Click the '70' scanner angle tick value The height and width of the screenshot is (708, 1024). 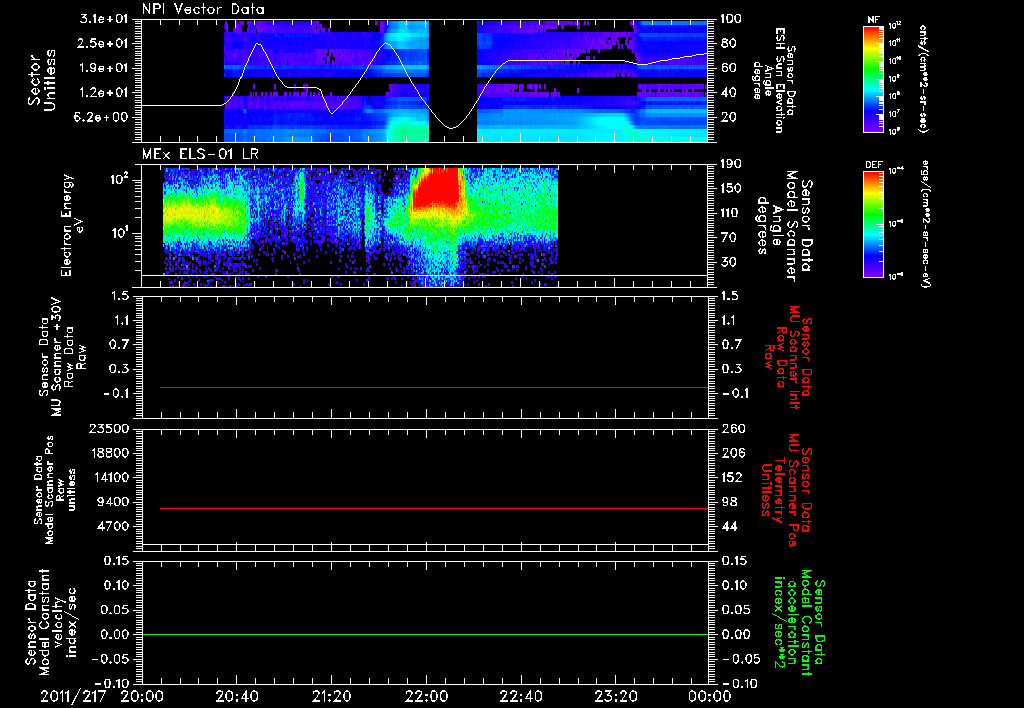[728, 238]
